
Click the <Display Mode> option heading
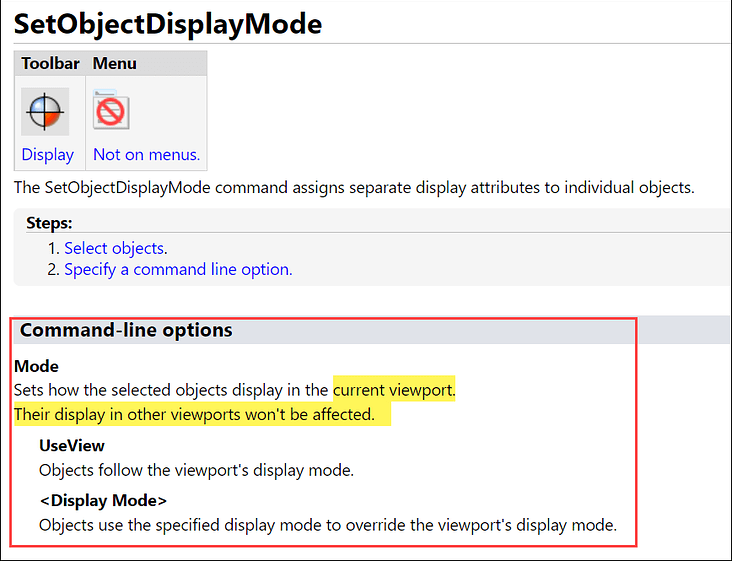click(x=103, y=500)
